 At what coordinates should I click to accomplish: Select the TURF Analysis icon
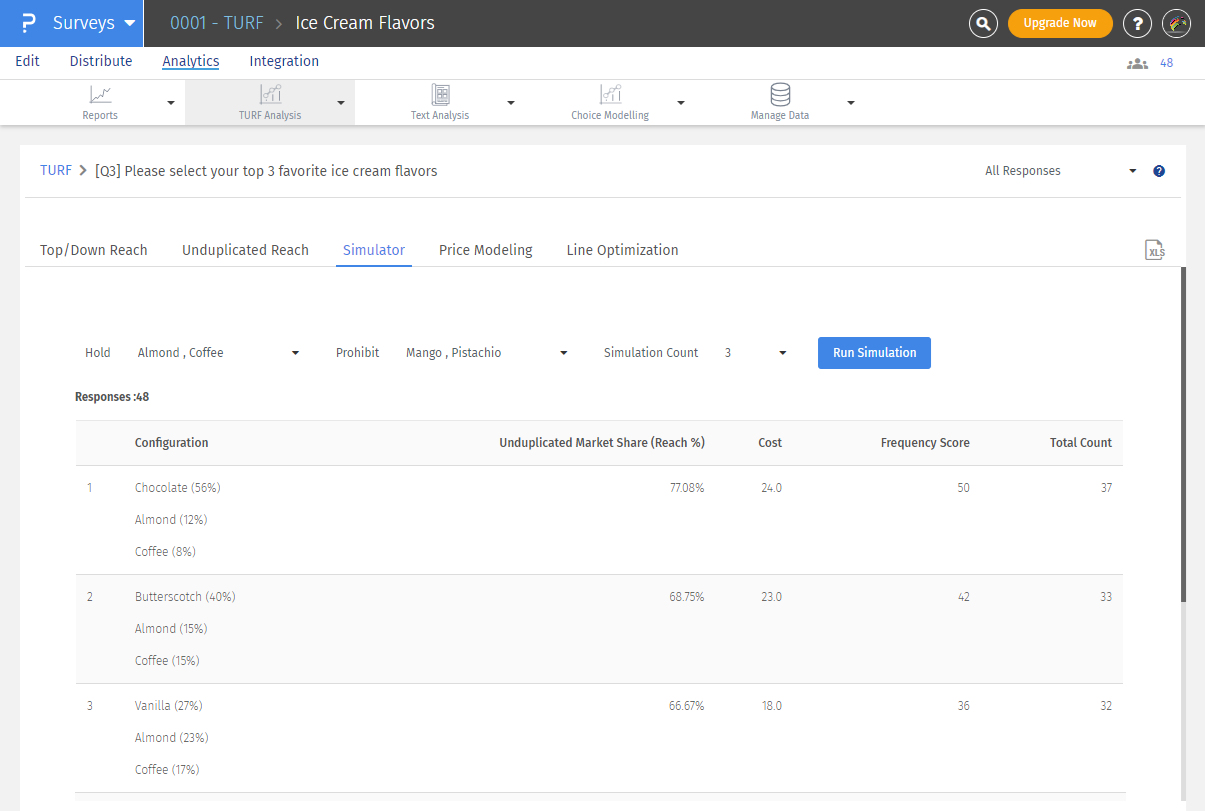click(x=270, y=96)
